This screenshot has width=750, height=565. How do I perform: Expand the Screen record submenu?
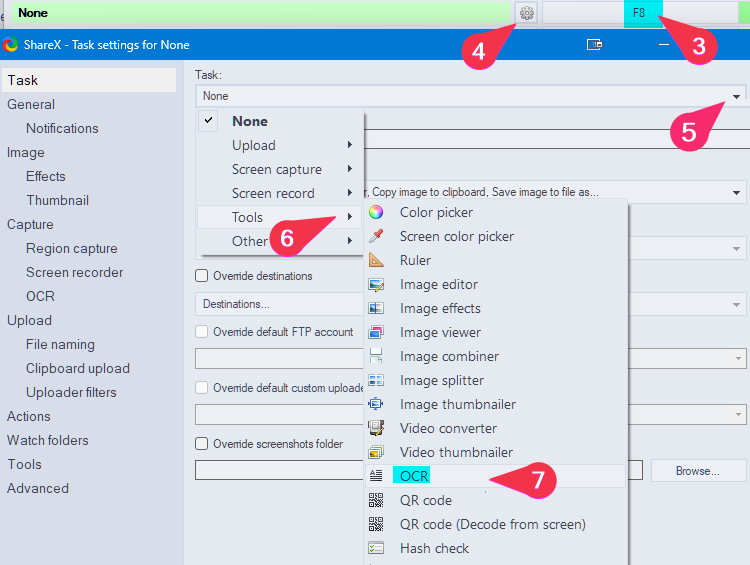tap(280, 193)
